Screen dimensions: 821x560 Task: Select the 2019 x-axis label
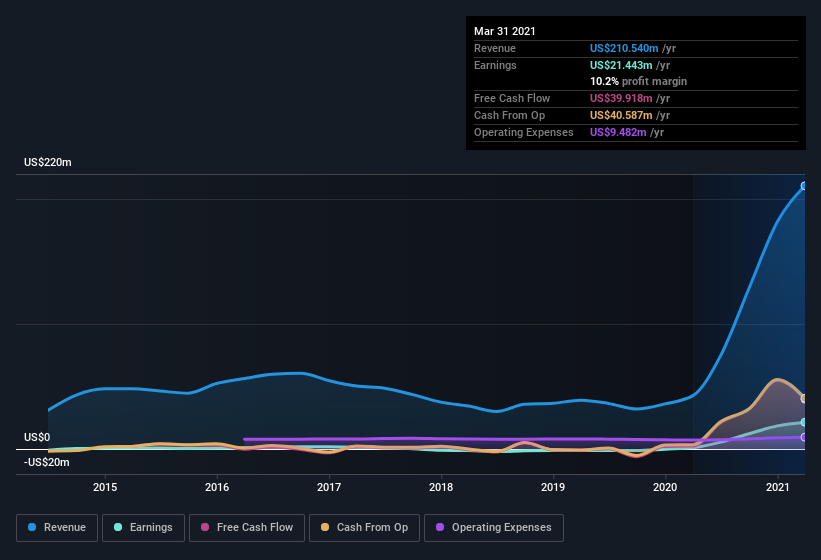[553, 487]
